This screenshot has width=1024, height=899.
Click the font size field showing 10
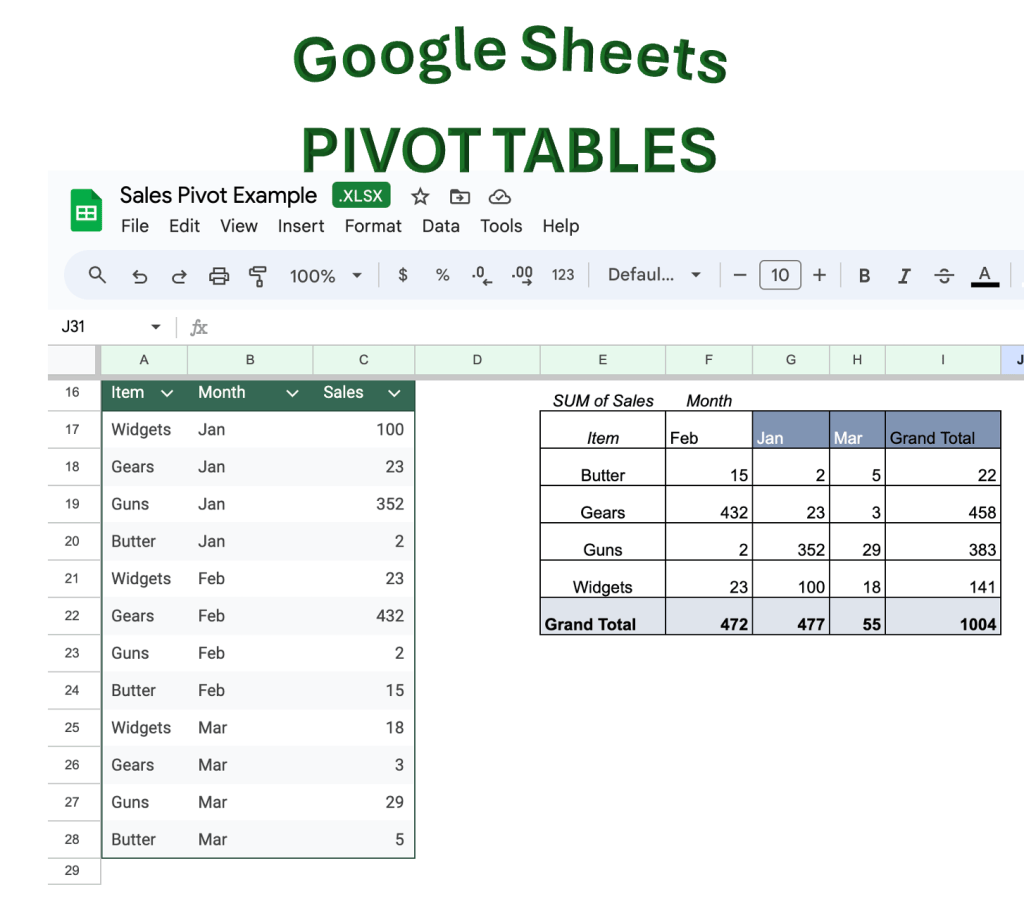click(x=780, y=275)
